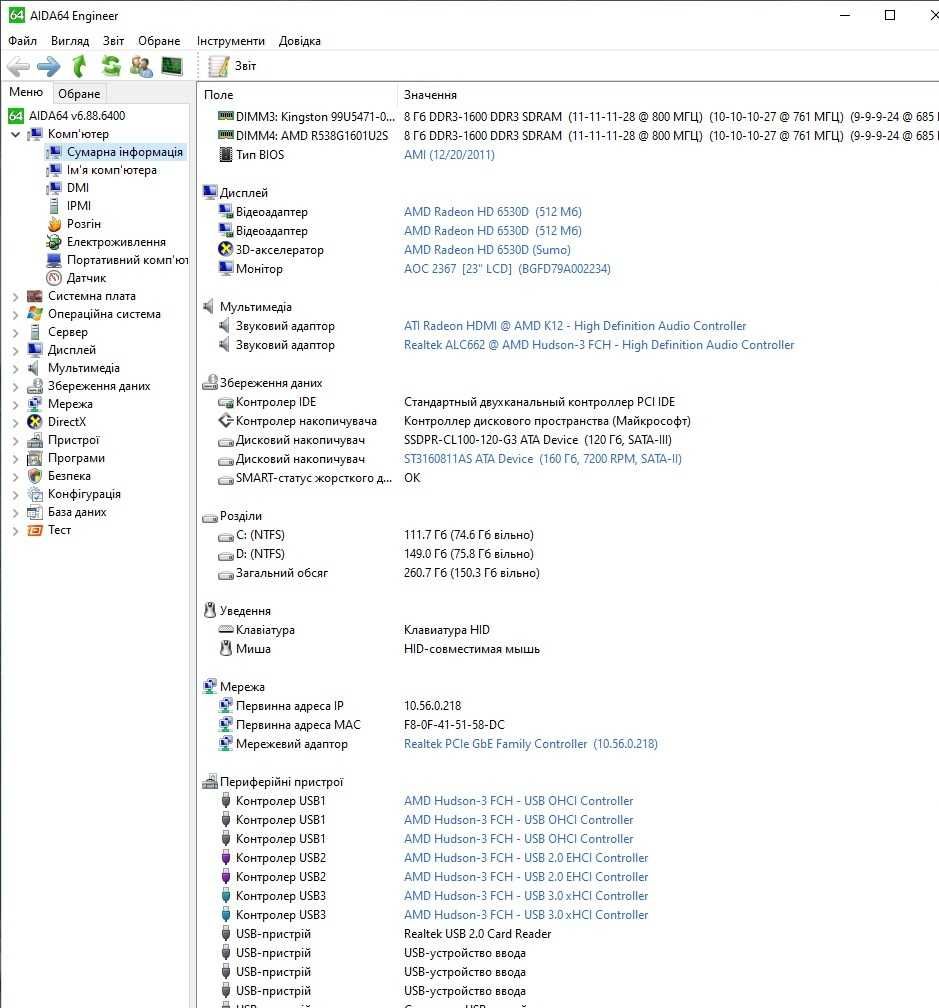939x1008 pixels.
Task: Expand the Системна плата tree node
Action: [x=15, y=296]
